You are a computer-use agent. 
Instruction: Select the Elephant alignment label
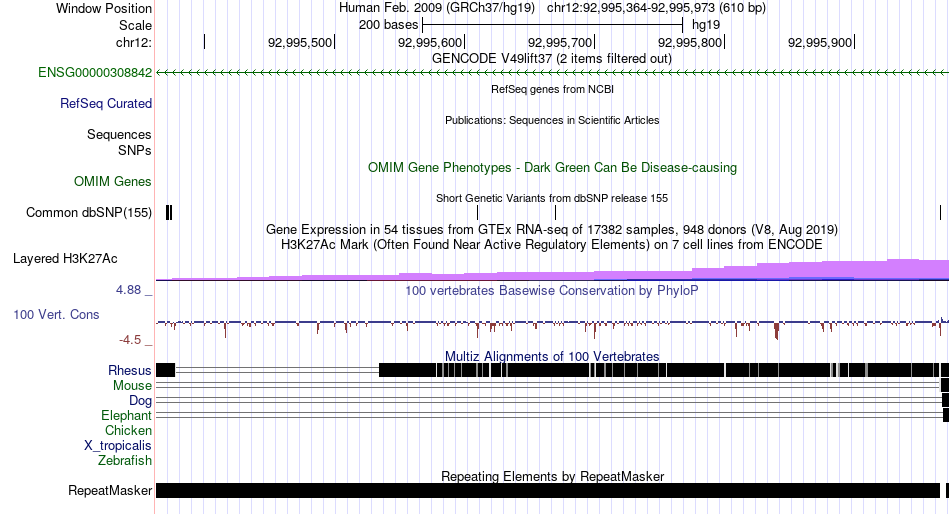coord(127,416)
